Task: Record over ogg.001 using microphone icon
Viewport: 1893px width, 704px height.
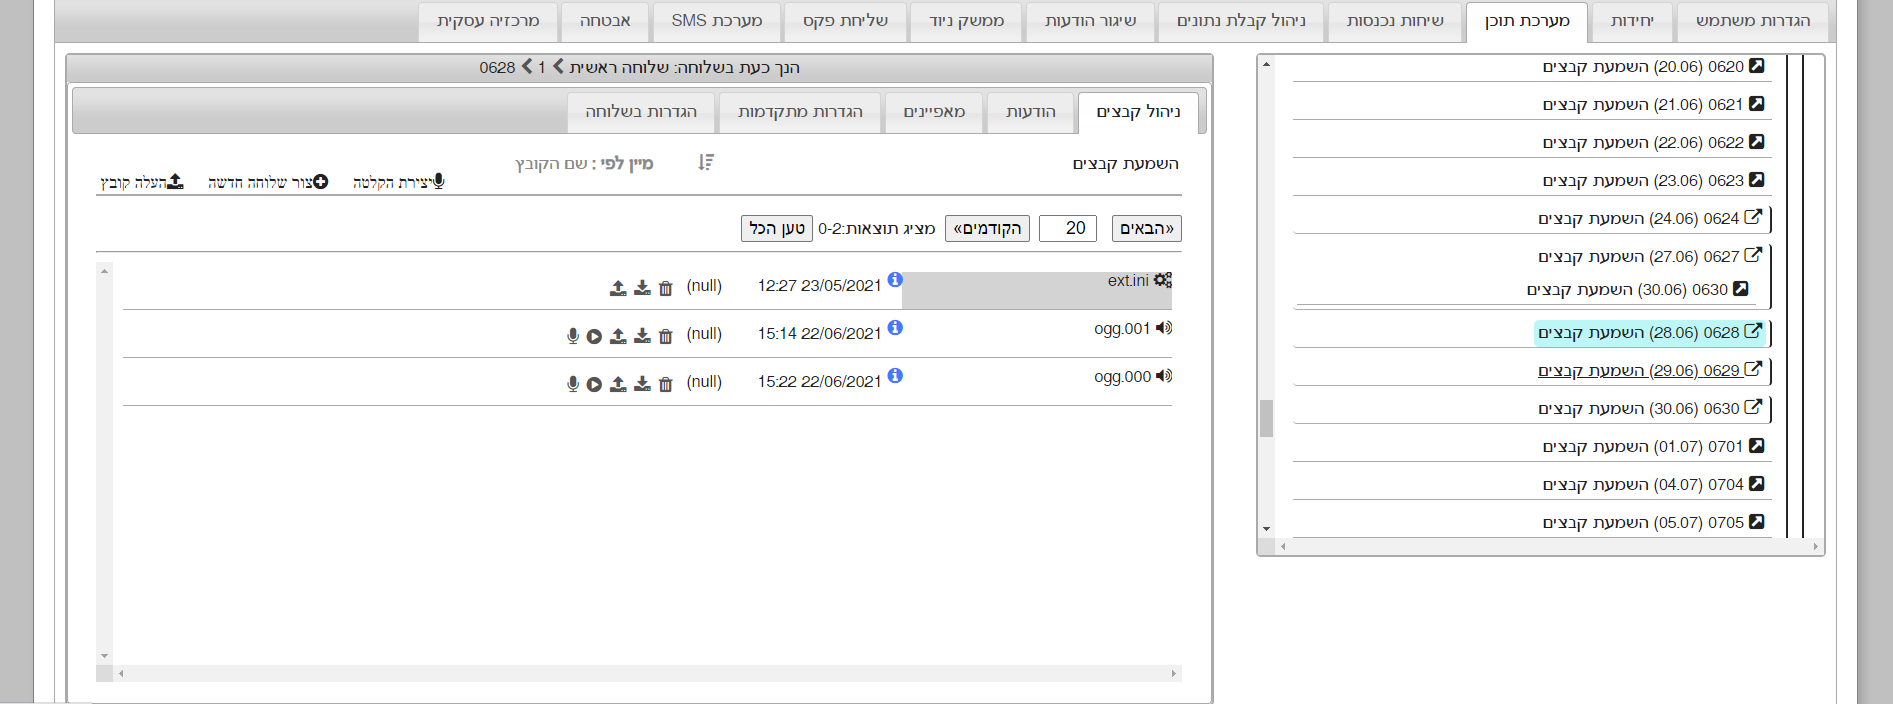Action: tap(573, 336)
